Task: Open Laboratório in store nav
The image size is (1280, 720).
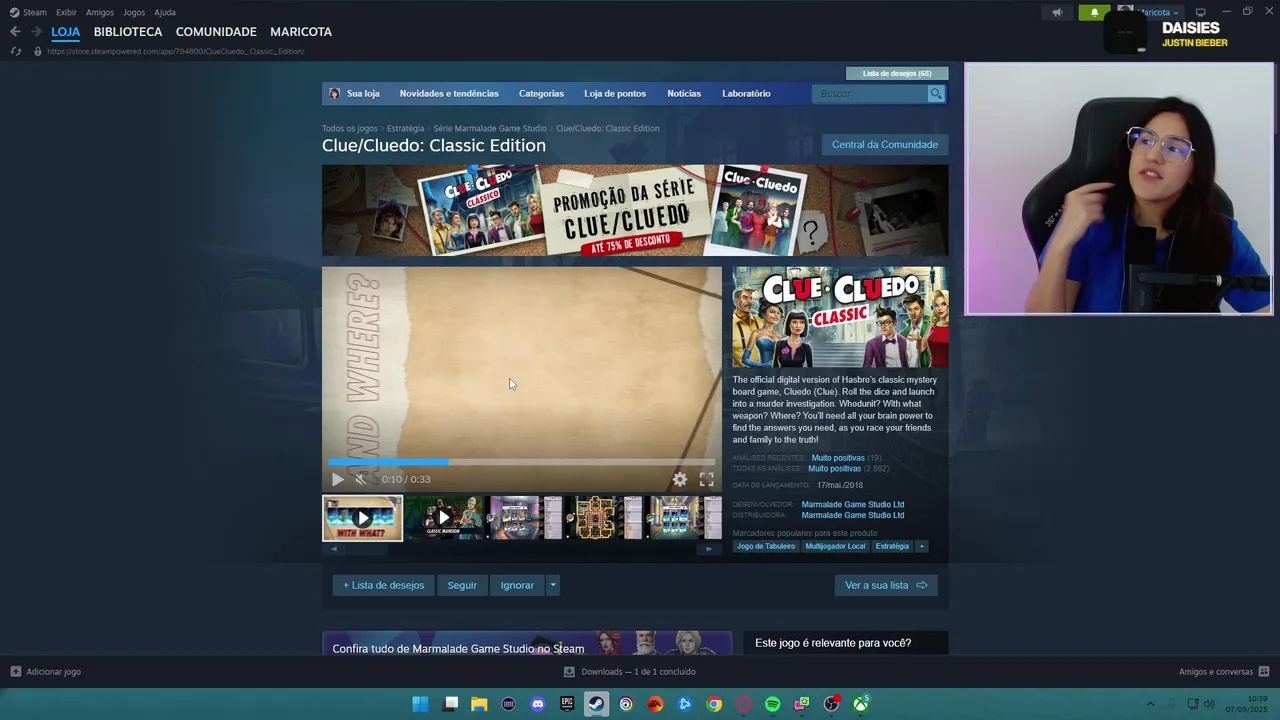Action: [x=746, y=93]
